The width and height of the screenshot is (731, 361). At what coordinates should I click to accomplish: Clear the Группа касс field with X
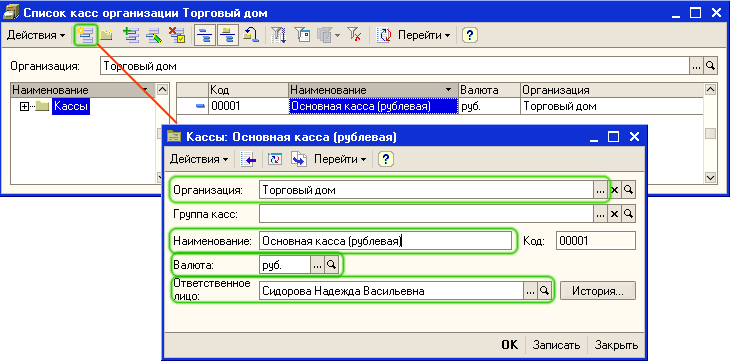[x=614, y=214]
